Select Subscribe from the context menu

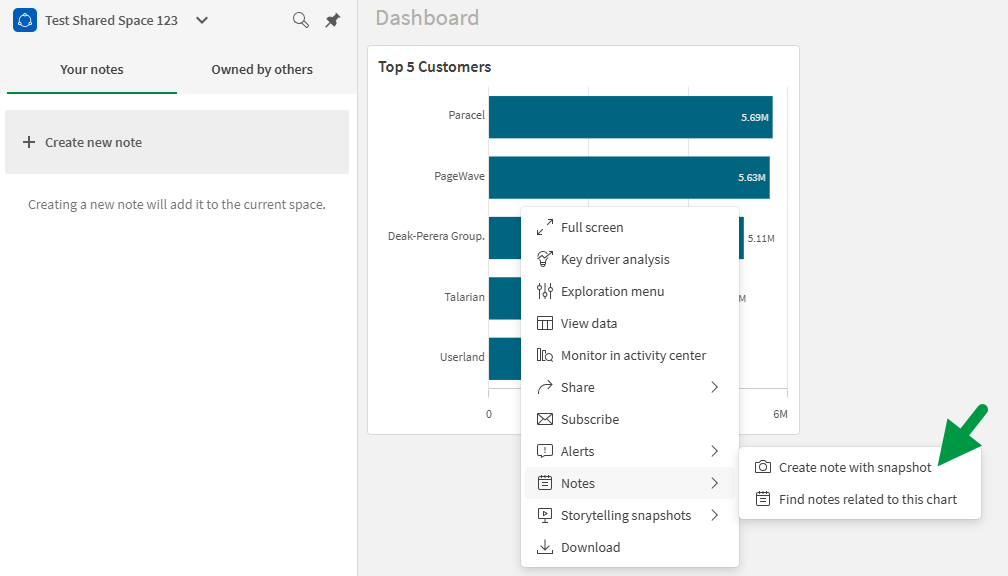(x=589, y=420)
